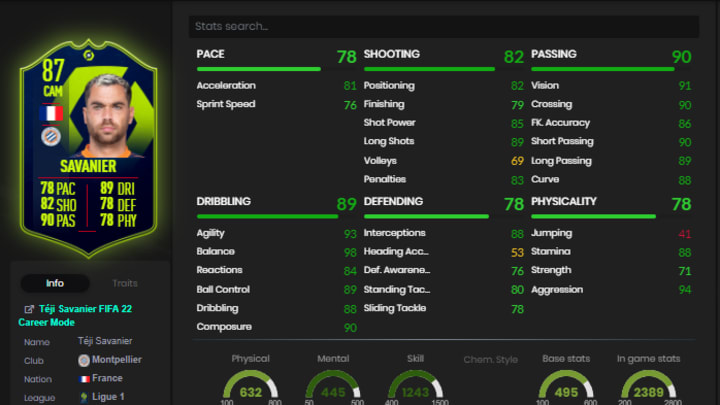Click the DEFENDING heading
This screenshot has width=720, height=405.
point(394,201)
